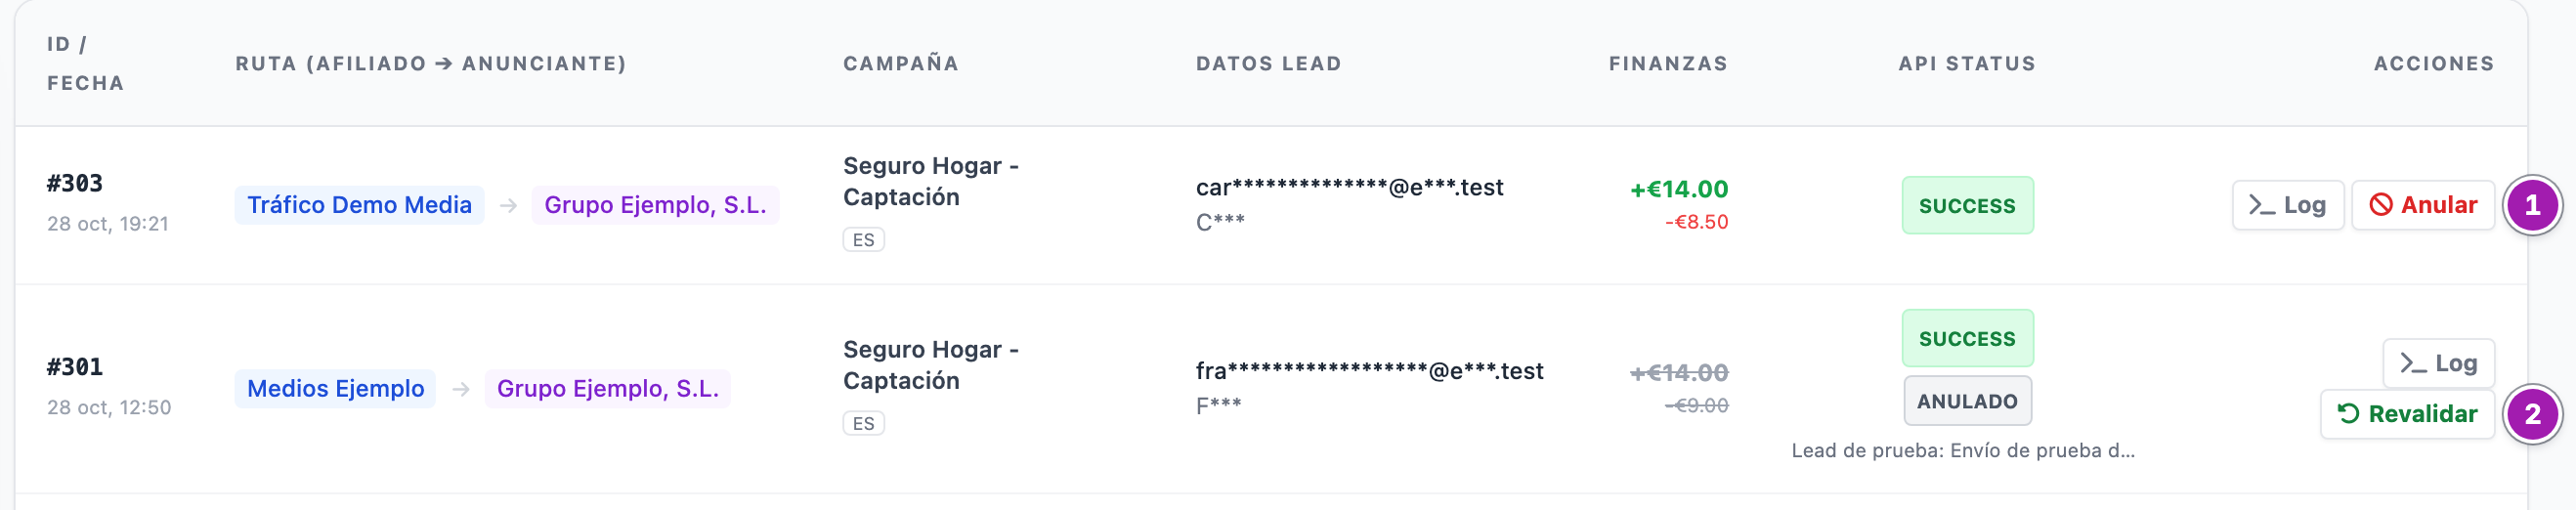Select lead ID #303
The width and height of the screenshot is (2576, 510).
(x=75, y=184)
